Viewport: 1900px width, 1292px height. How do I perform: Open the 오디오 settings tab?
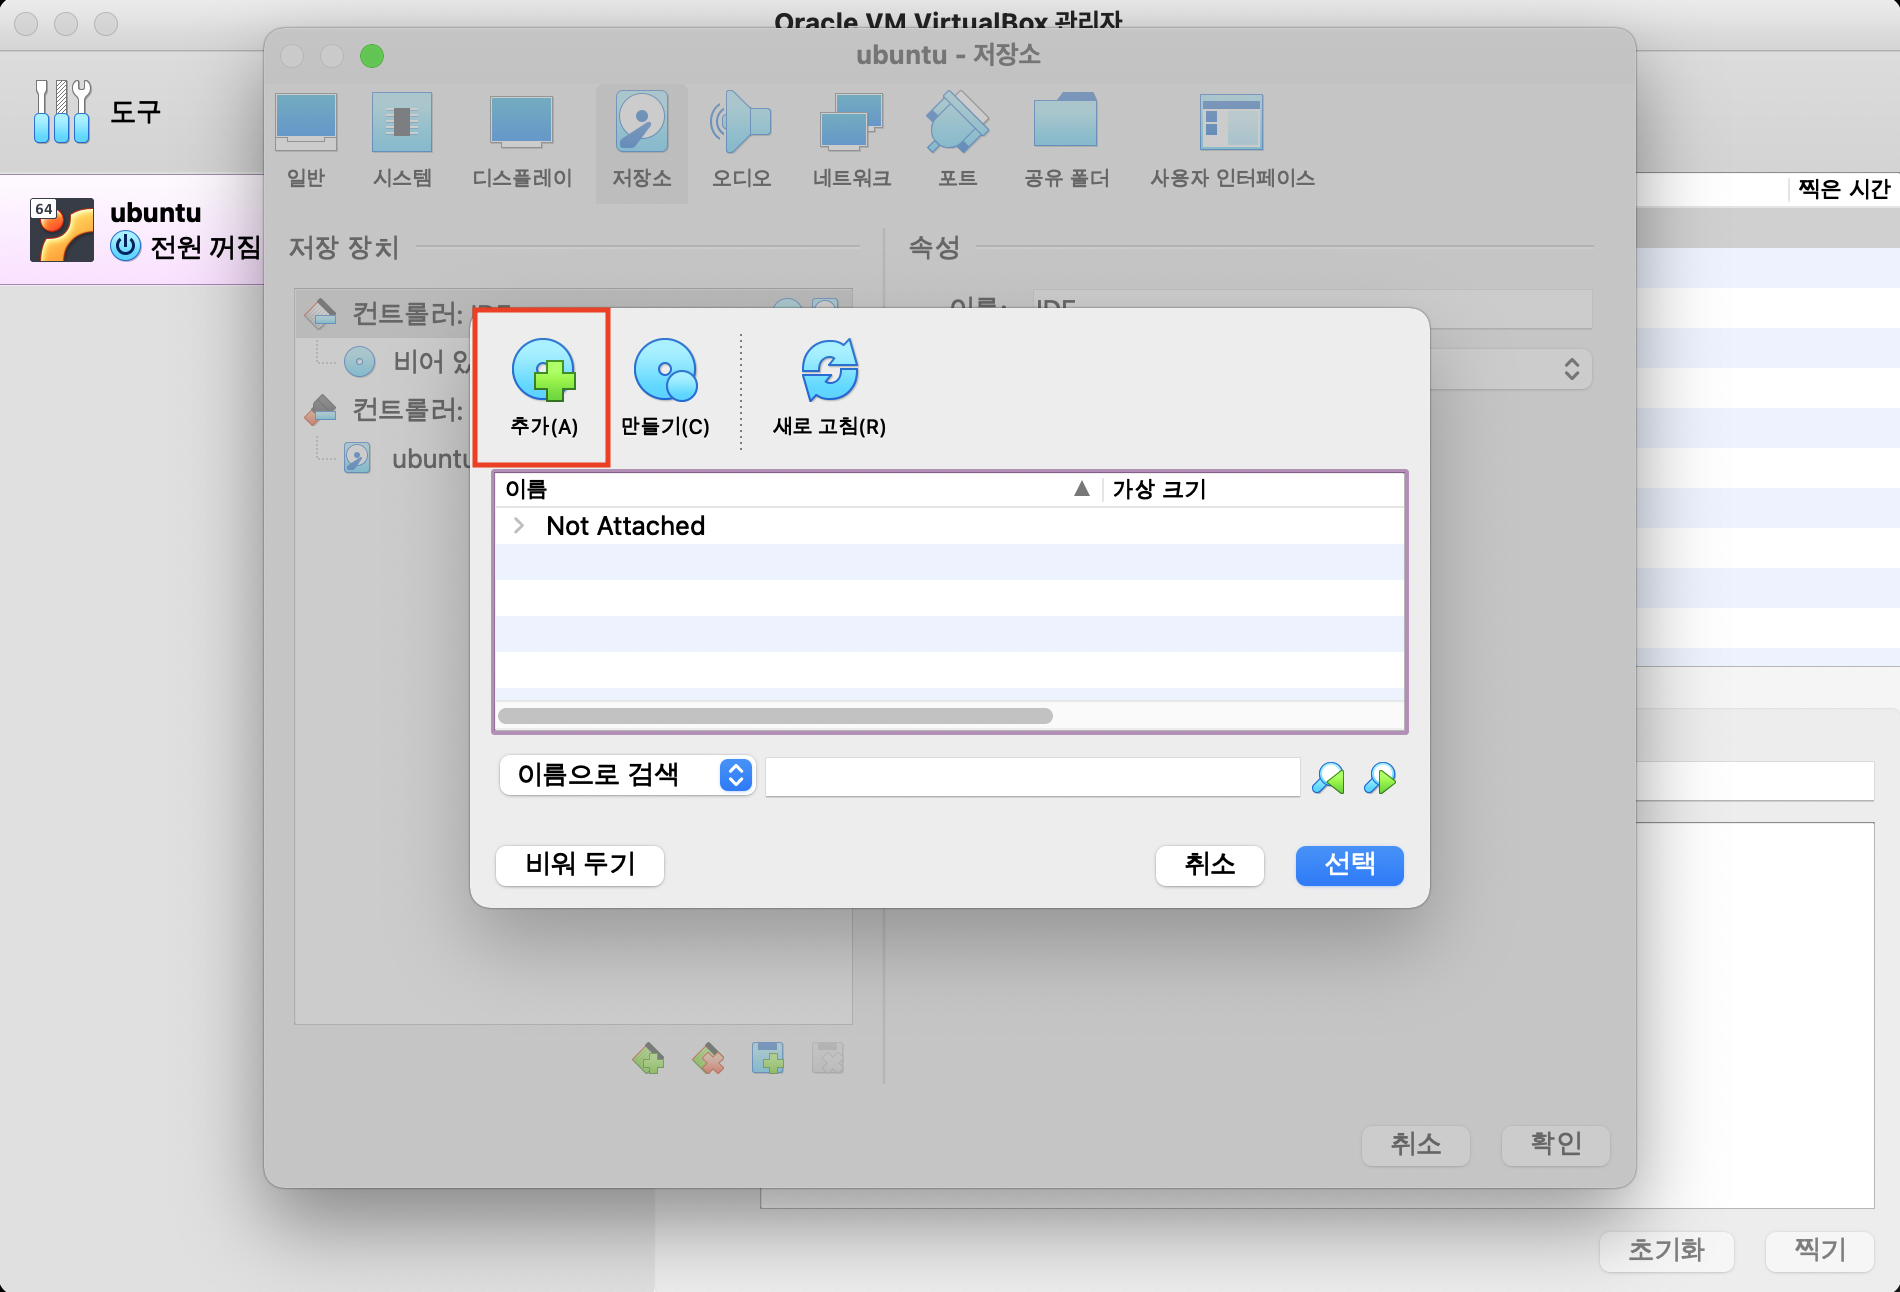(741, 142)
